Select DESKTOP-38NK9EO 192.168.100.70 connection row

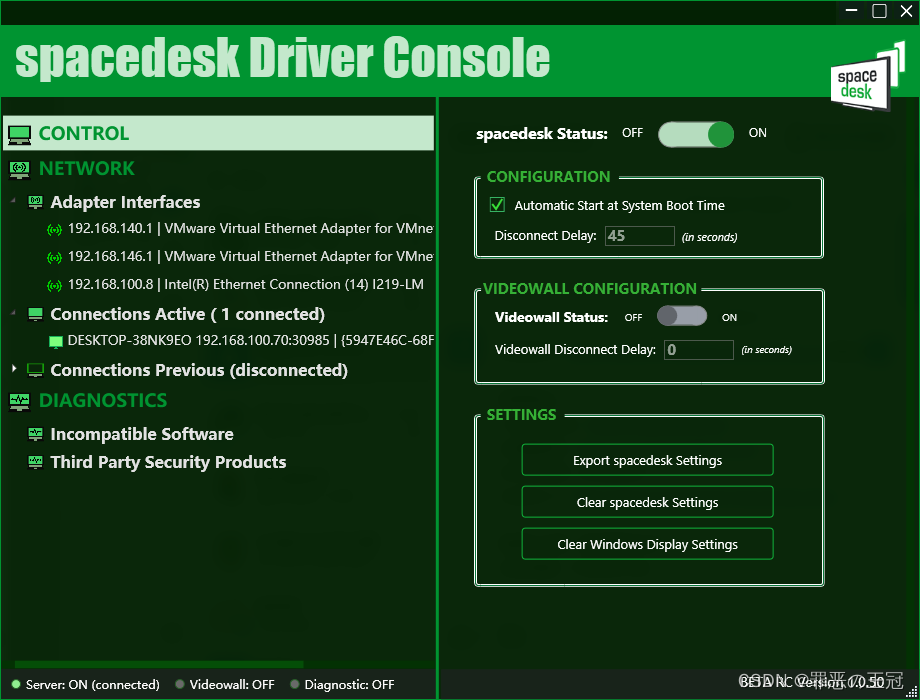pos(251,341)
